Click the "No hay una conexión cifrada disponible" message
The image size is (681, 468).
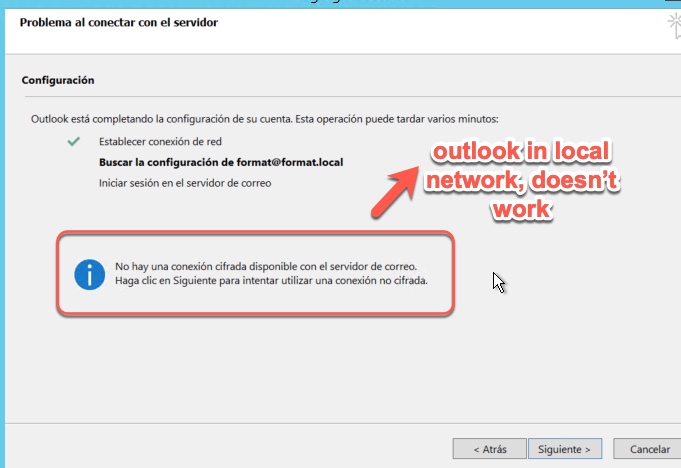click(x=266, y=266)
